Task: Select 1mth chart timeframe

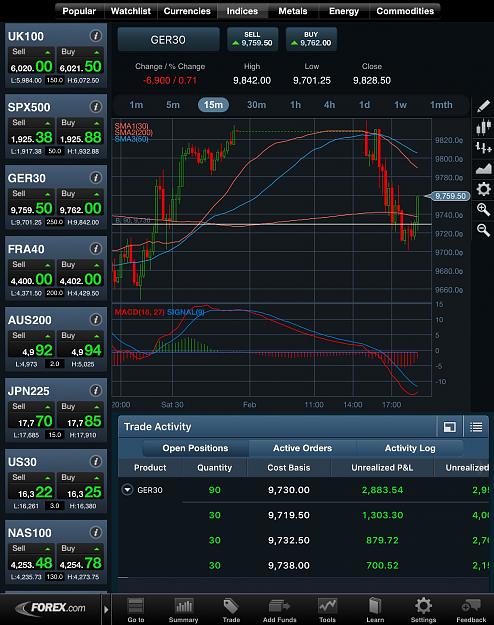Action: (x=441, y=105)
